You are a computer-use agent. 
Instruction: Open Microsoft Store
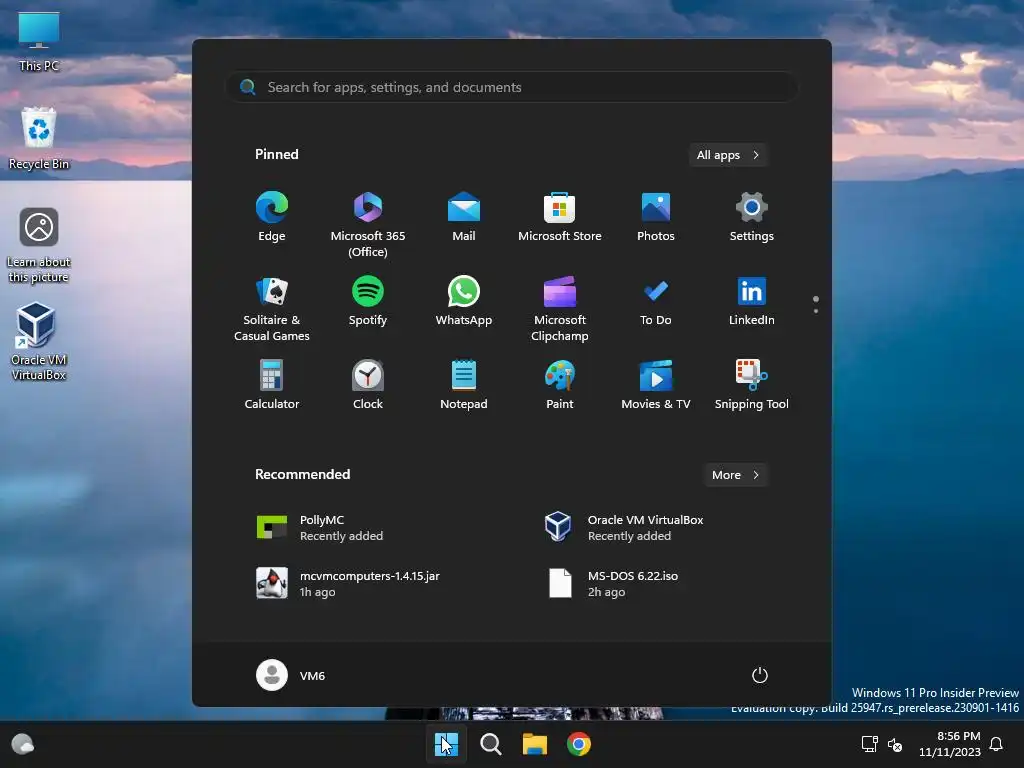click(560, 218)
